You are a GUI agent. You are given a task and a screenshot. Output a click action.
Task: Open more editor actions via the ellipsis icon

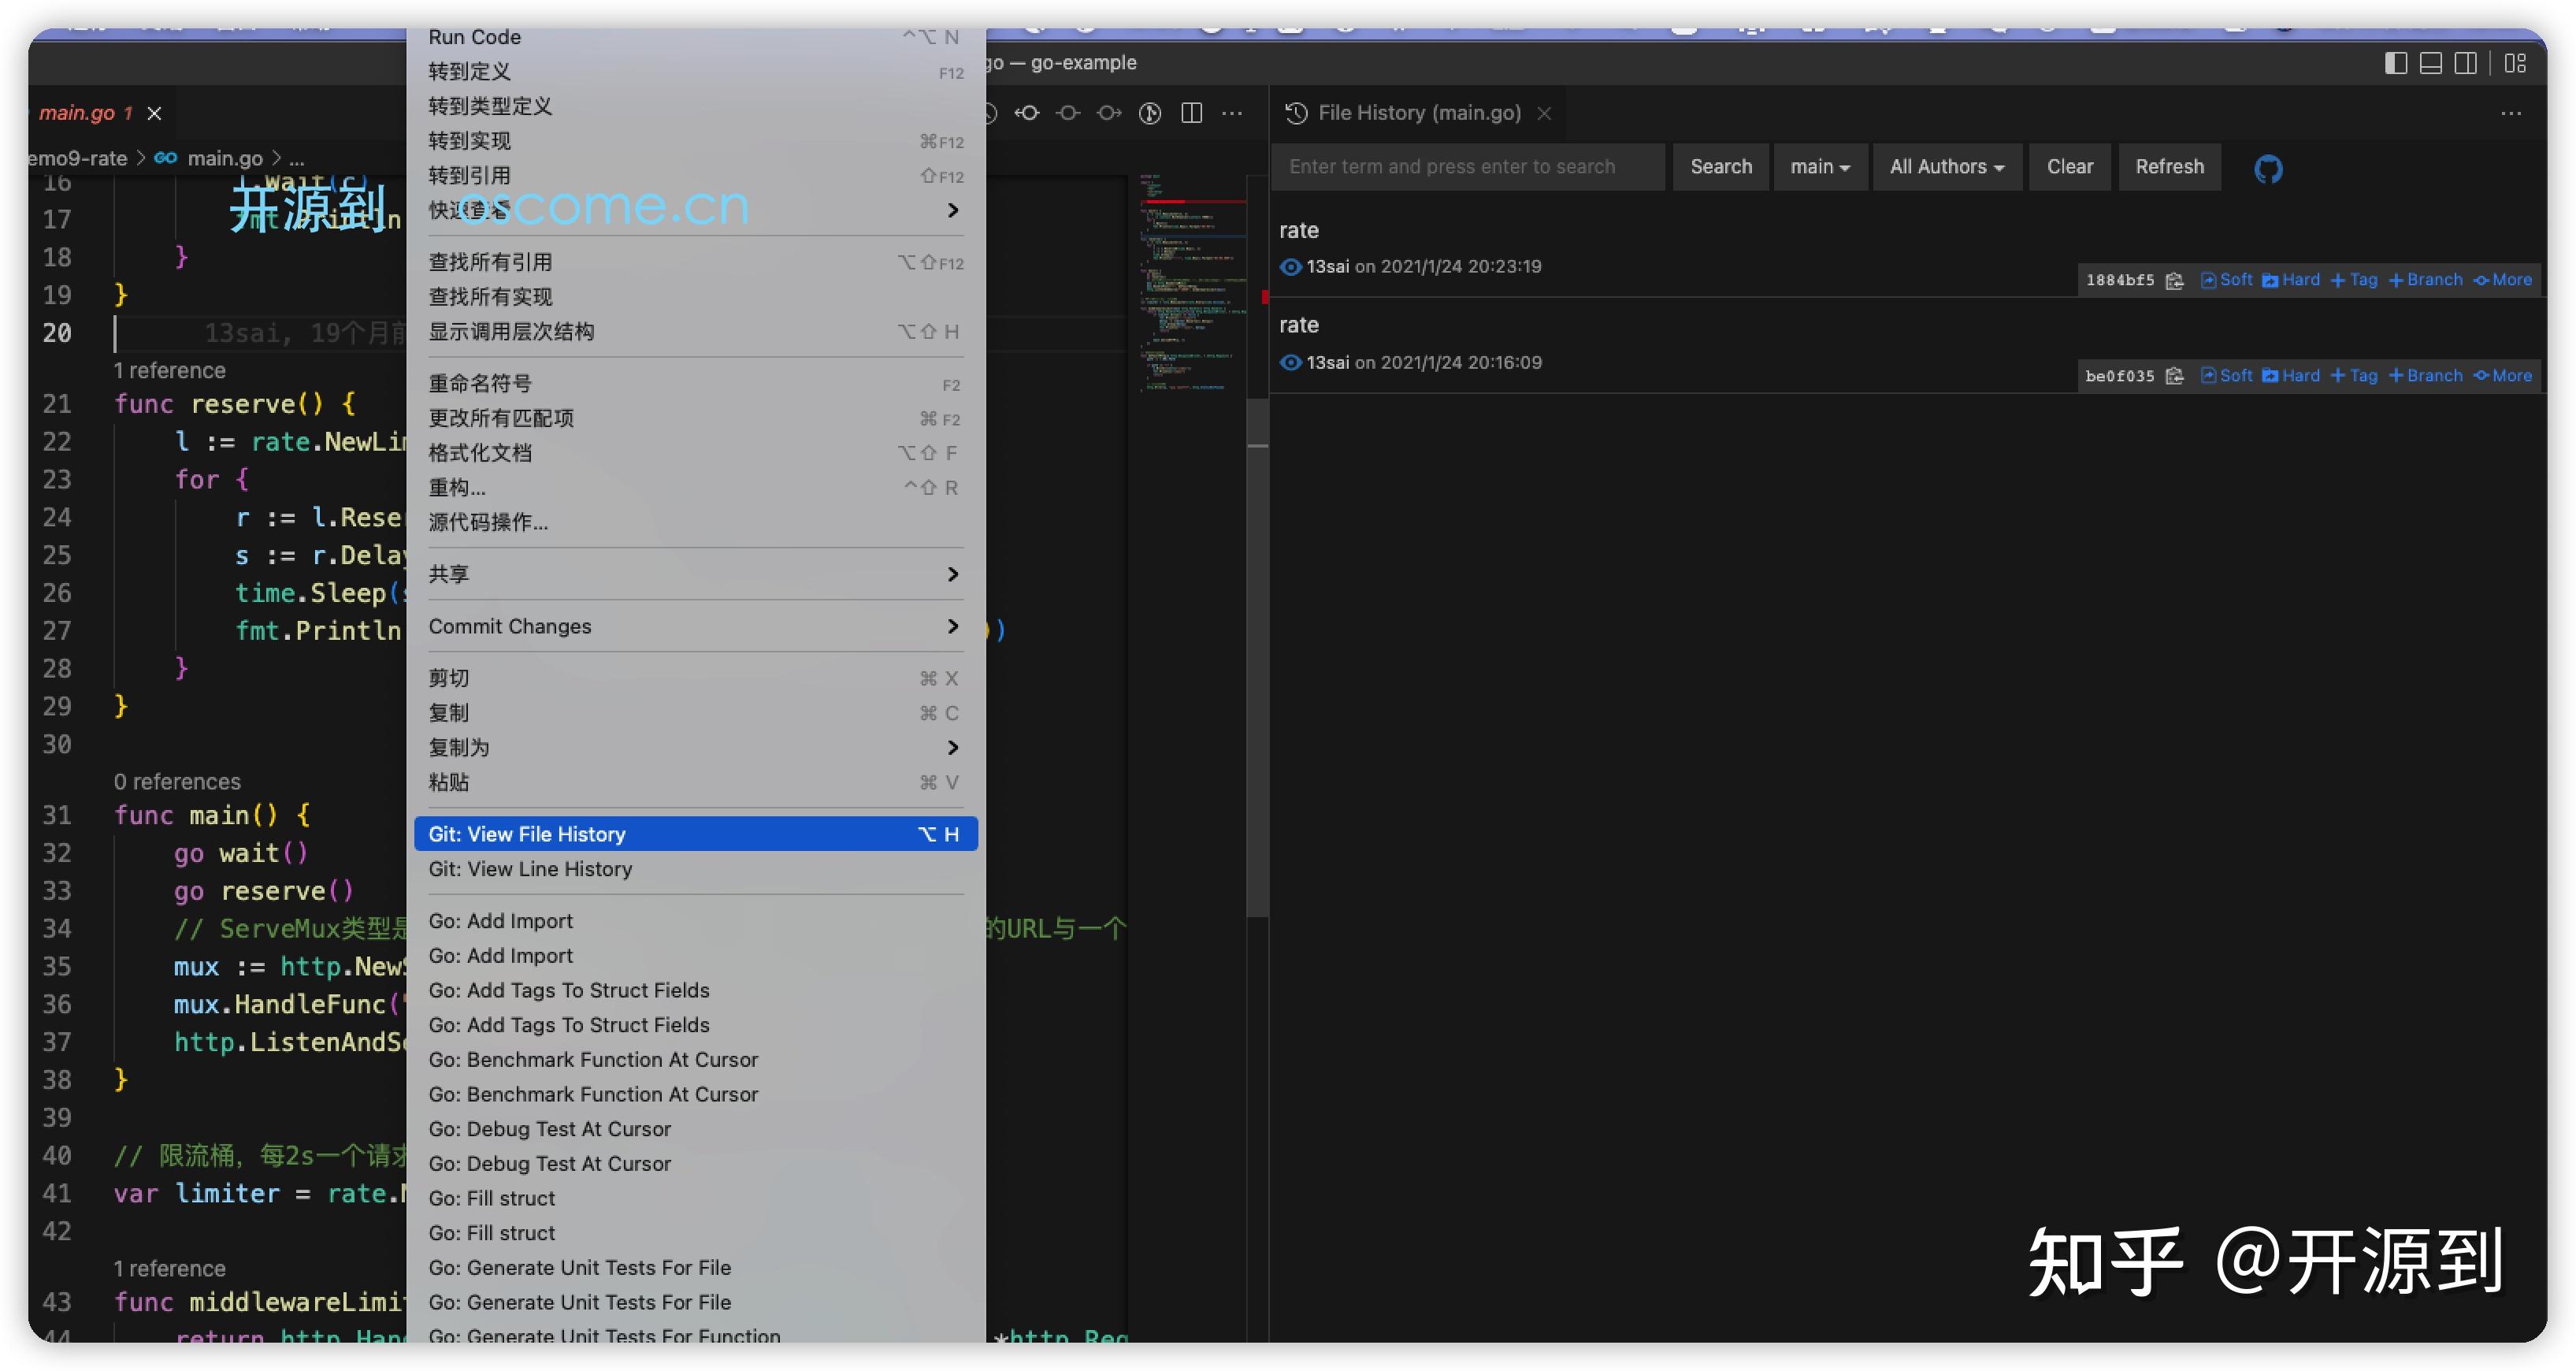point(1231,113)
